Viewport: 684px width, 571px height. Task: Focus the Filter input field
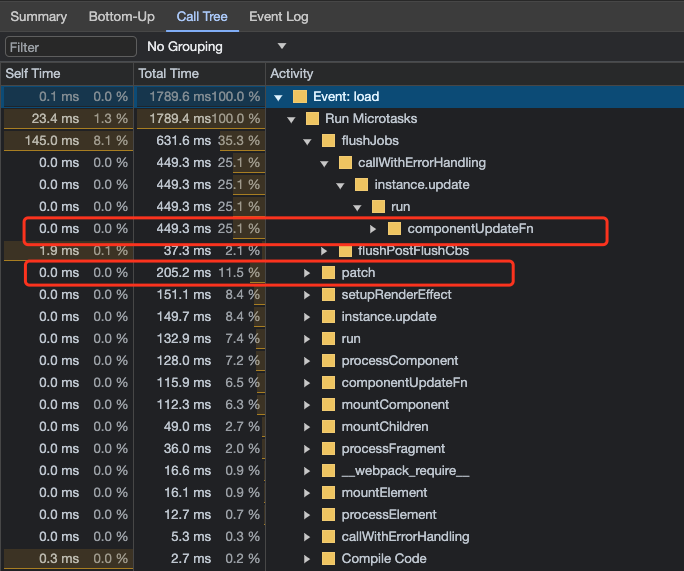tap(71, 47)
